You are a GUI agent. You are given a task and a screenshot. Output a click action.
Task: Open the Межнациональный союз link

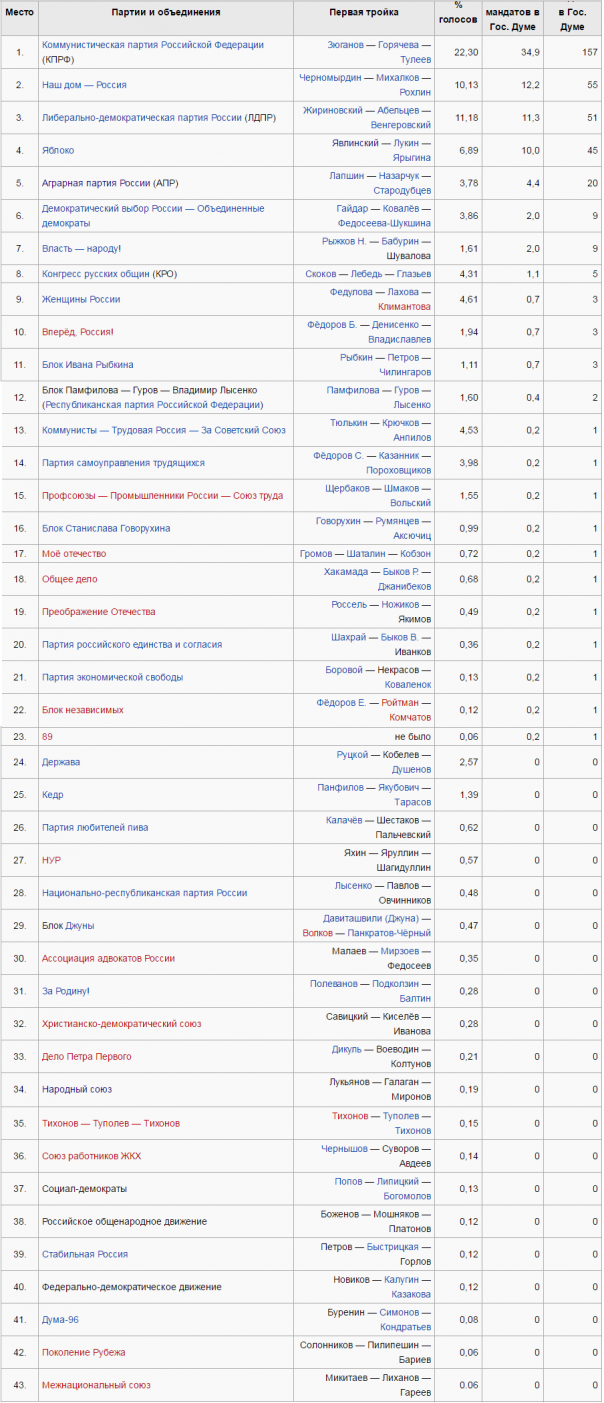pos(96,1385)
